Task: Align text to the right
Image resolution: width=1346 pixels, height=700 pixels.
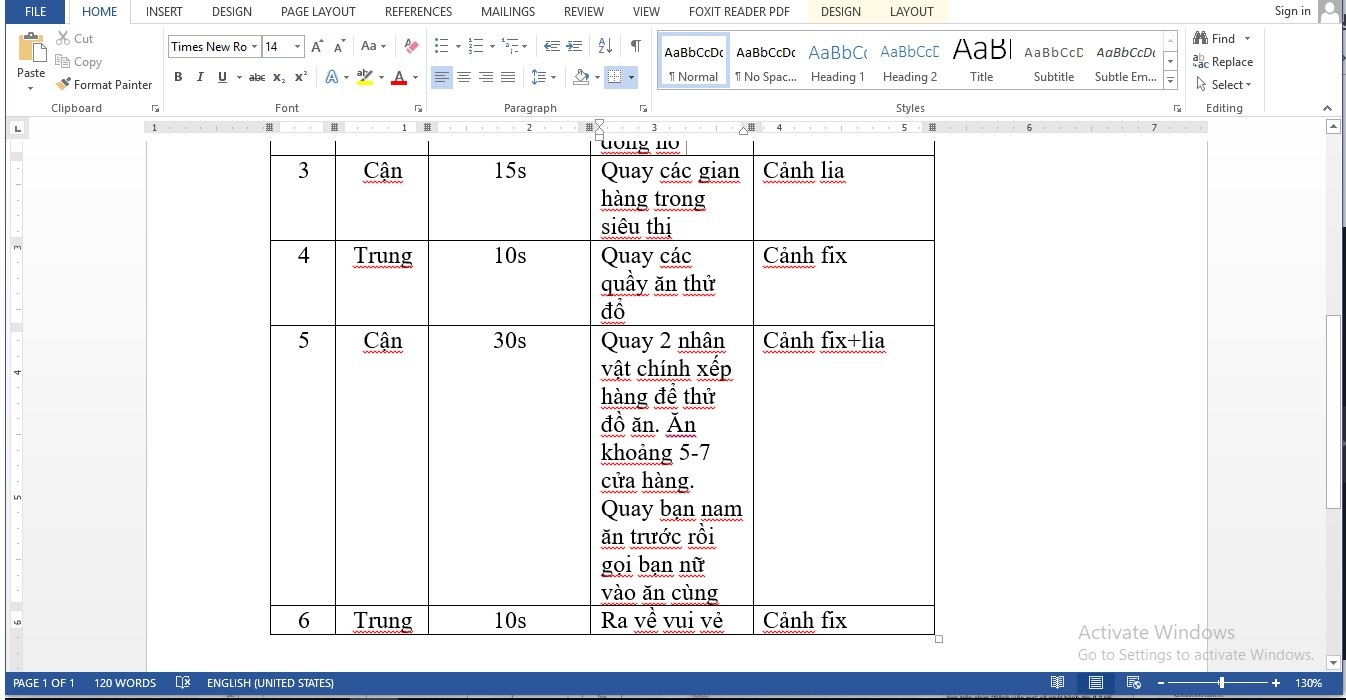Action: (x=486, y=77)
